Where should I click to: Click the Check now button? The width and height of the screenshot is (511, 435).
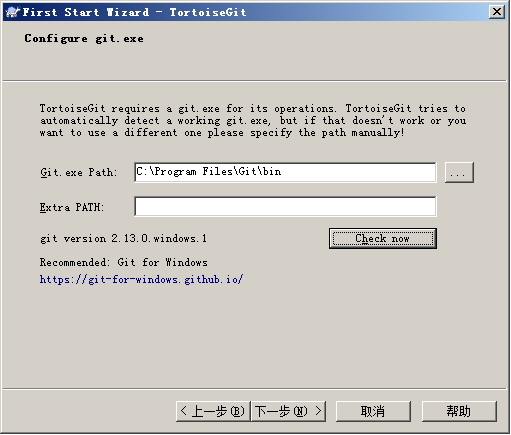pyautogui.click(x=383, y=239)
